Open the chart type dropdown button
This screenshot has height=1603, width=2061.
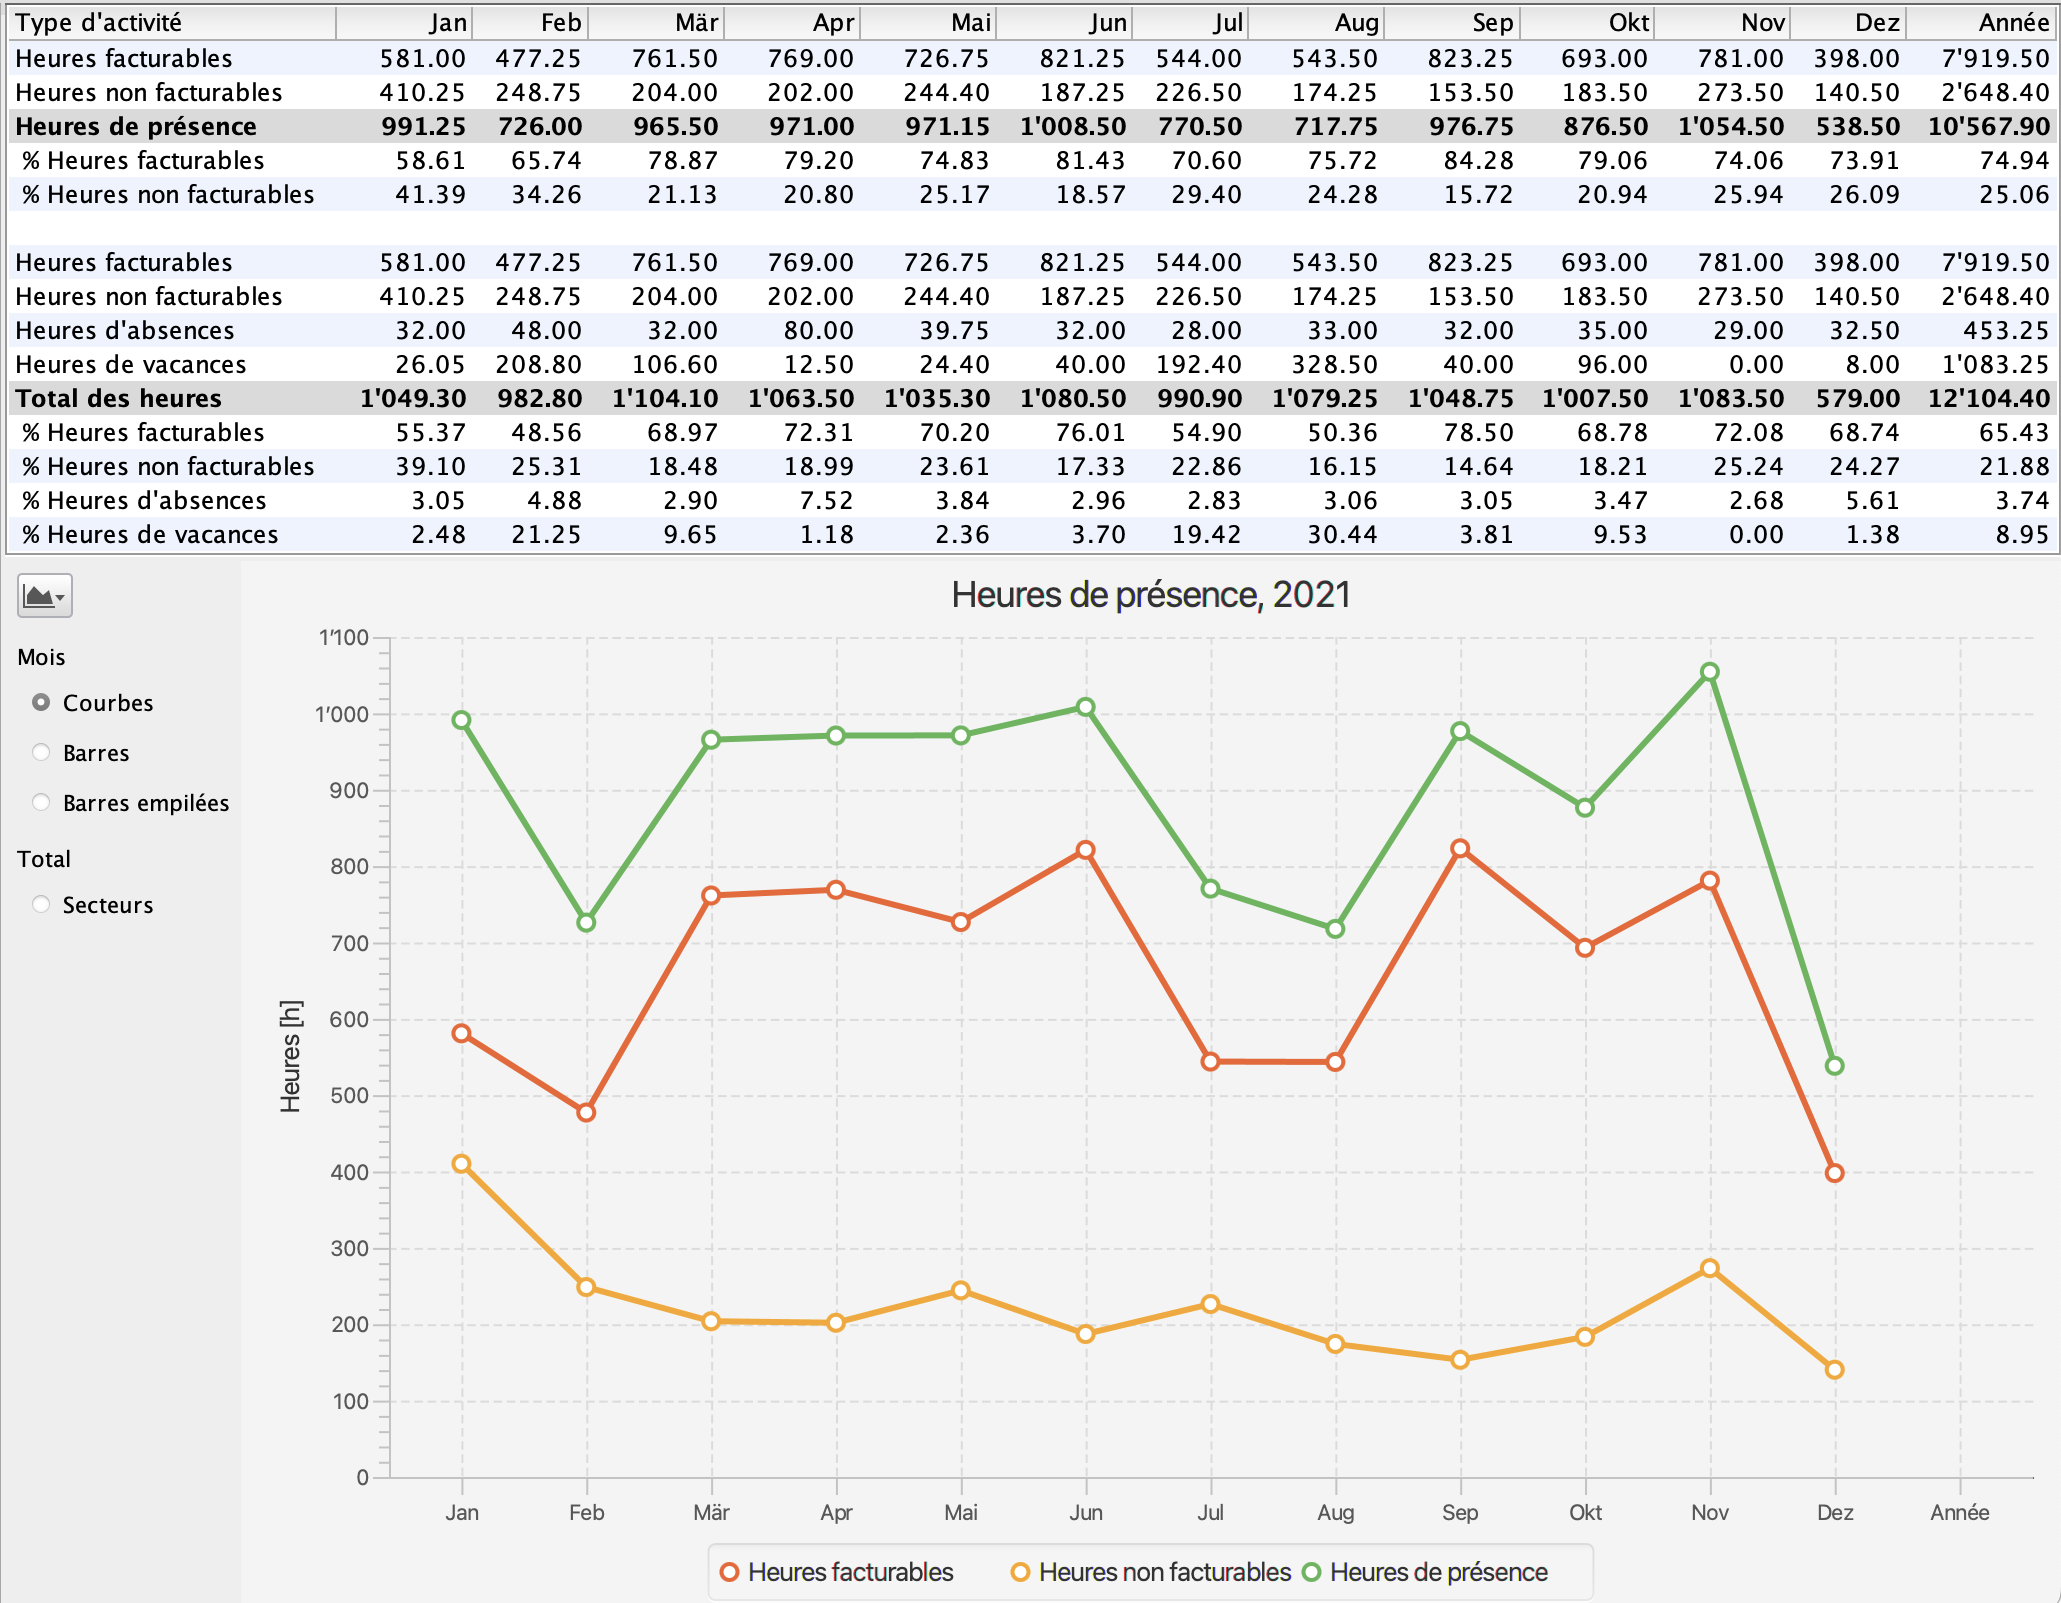[45, 596]
